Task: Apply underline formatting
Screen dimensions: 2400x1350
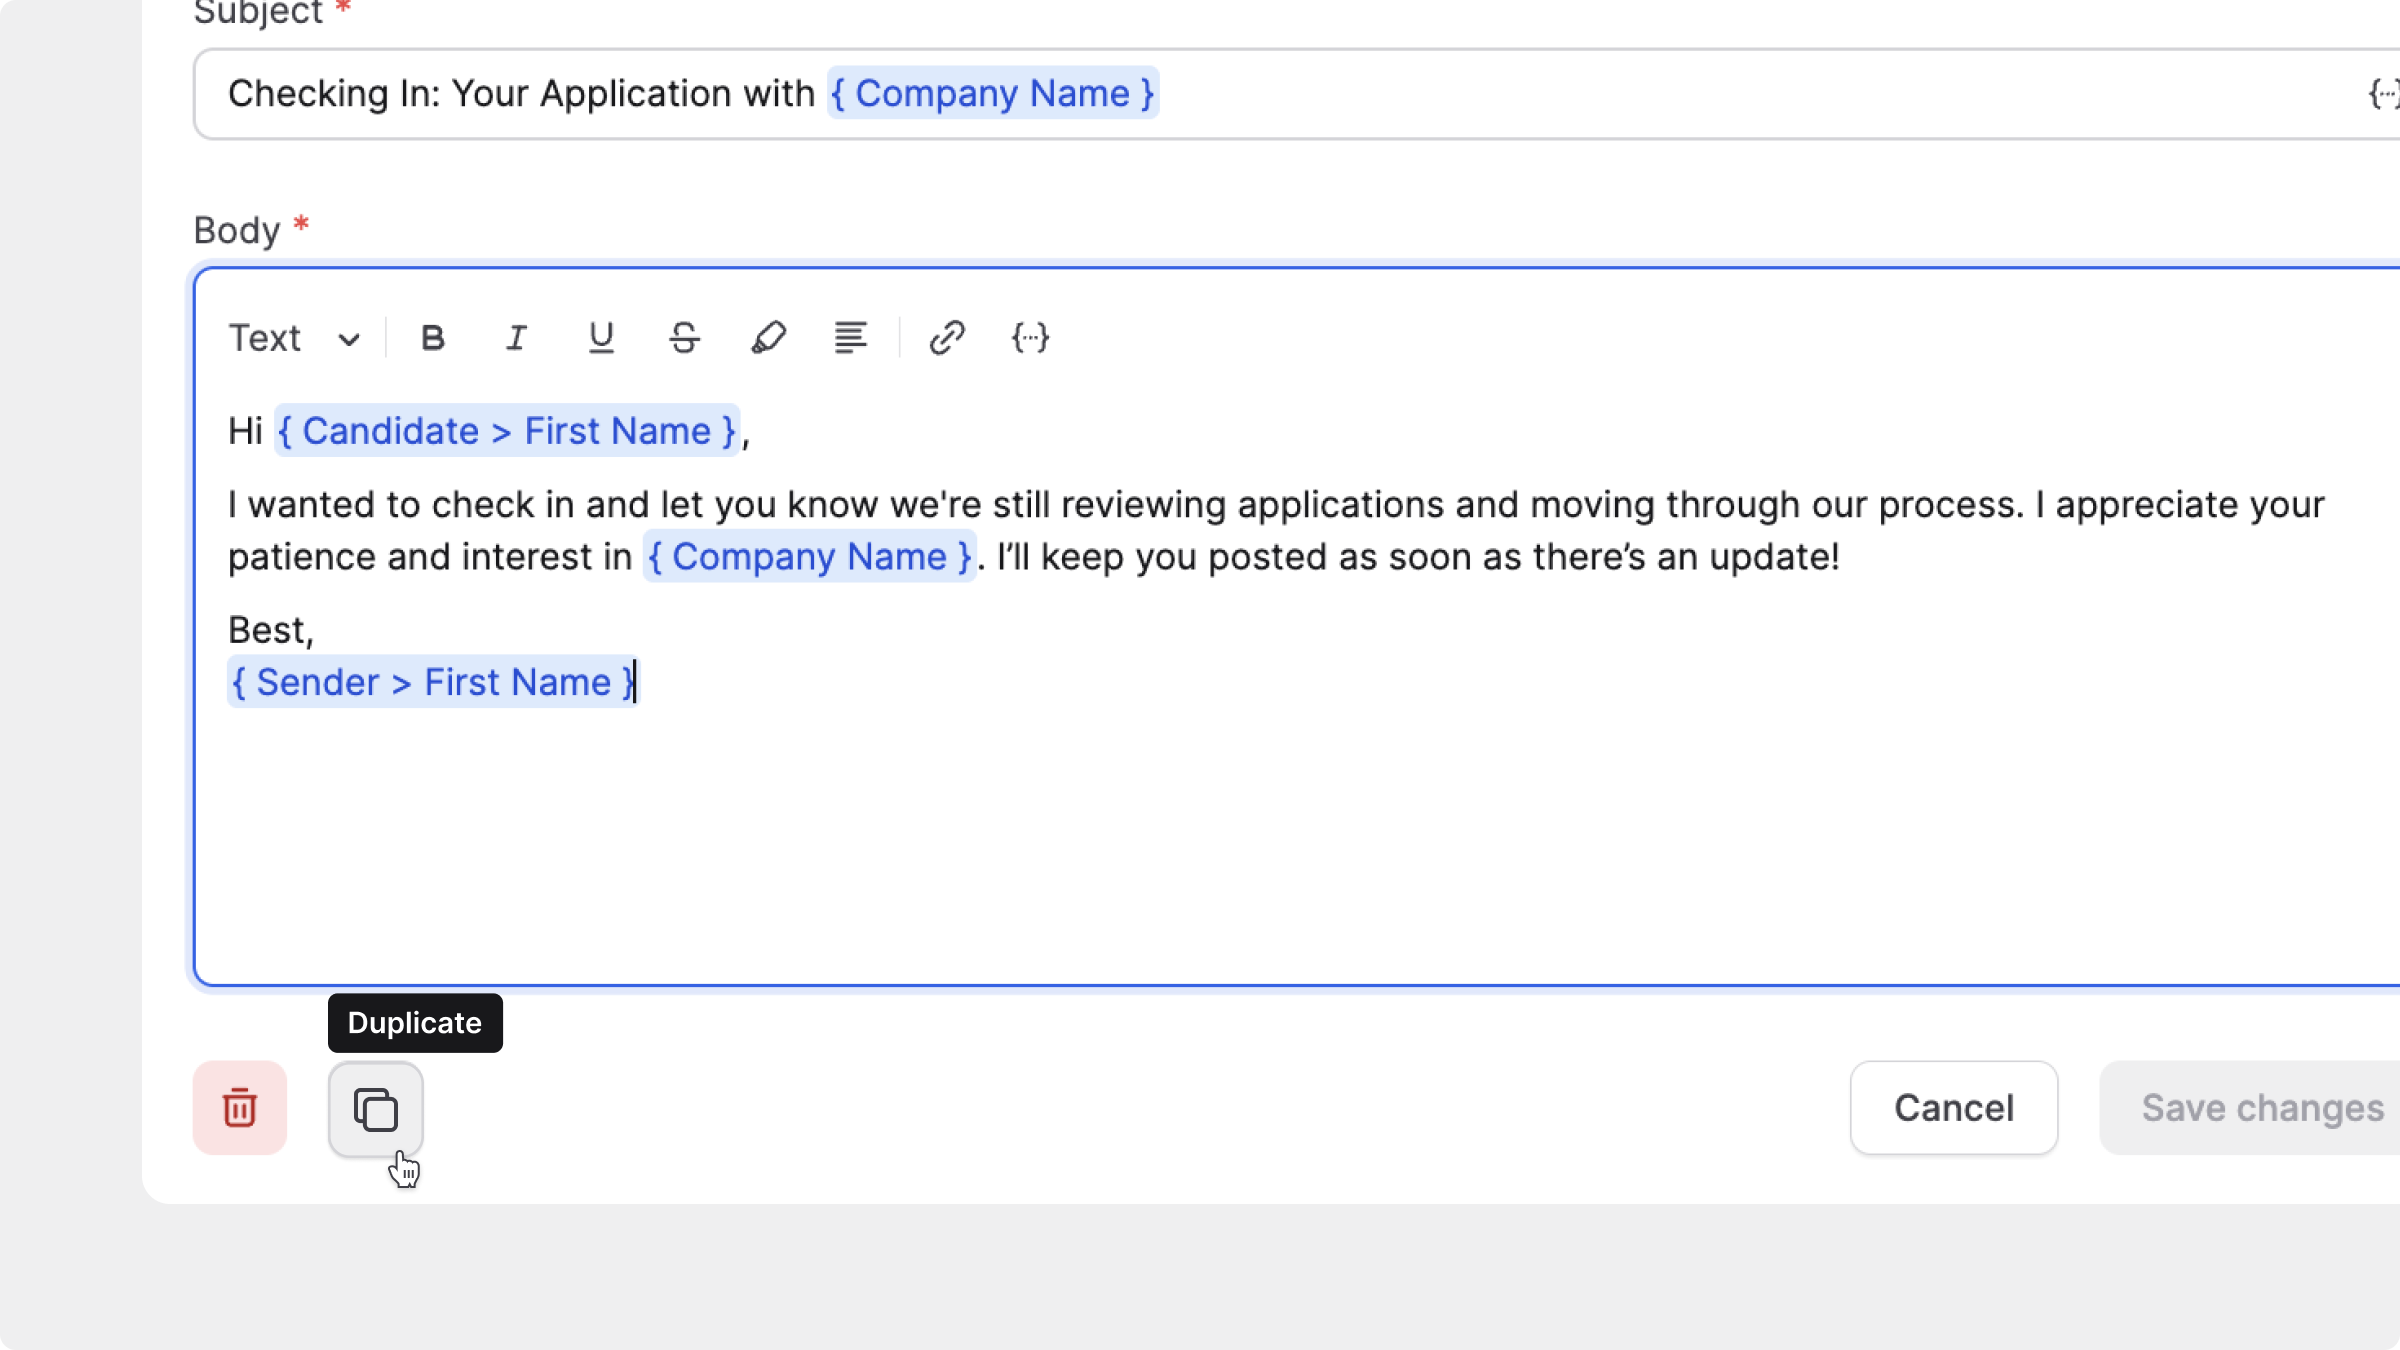Action: (600, 338)
